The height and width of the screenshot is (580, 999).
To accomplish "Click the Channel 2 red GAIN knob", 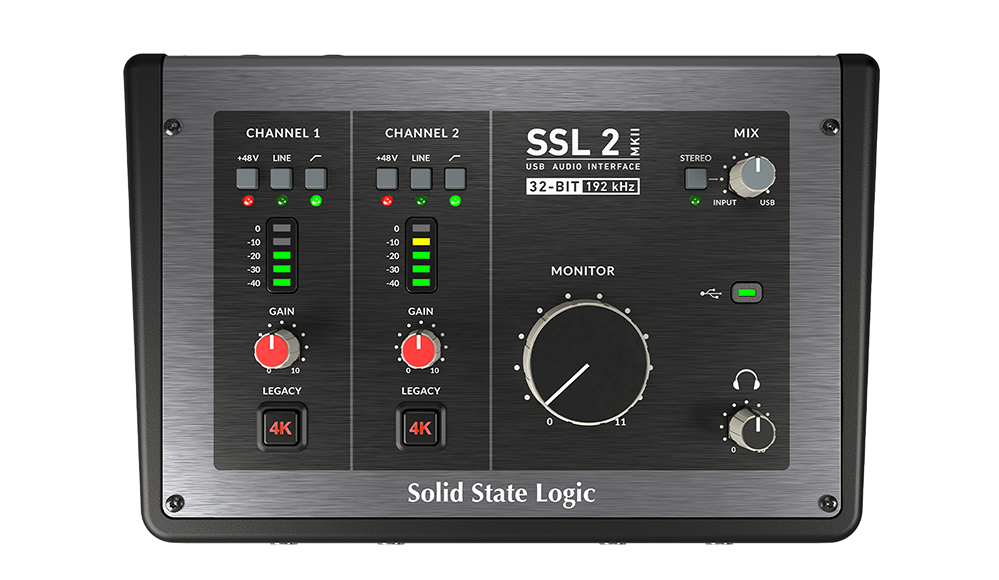I will click(x=420, y=349).
